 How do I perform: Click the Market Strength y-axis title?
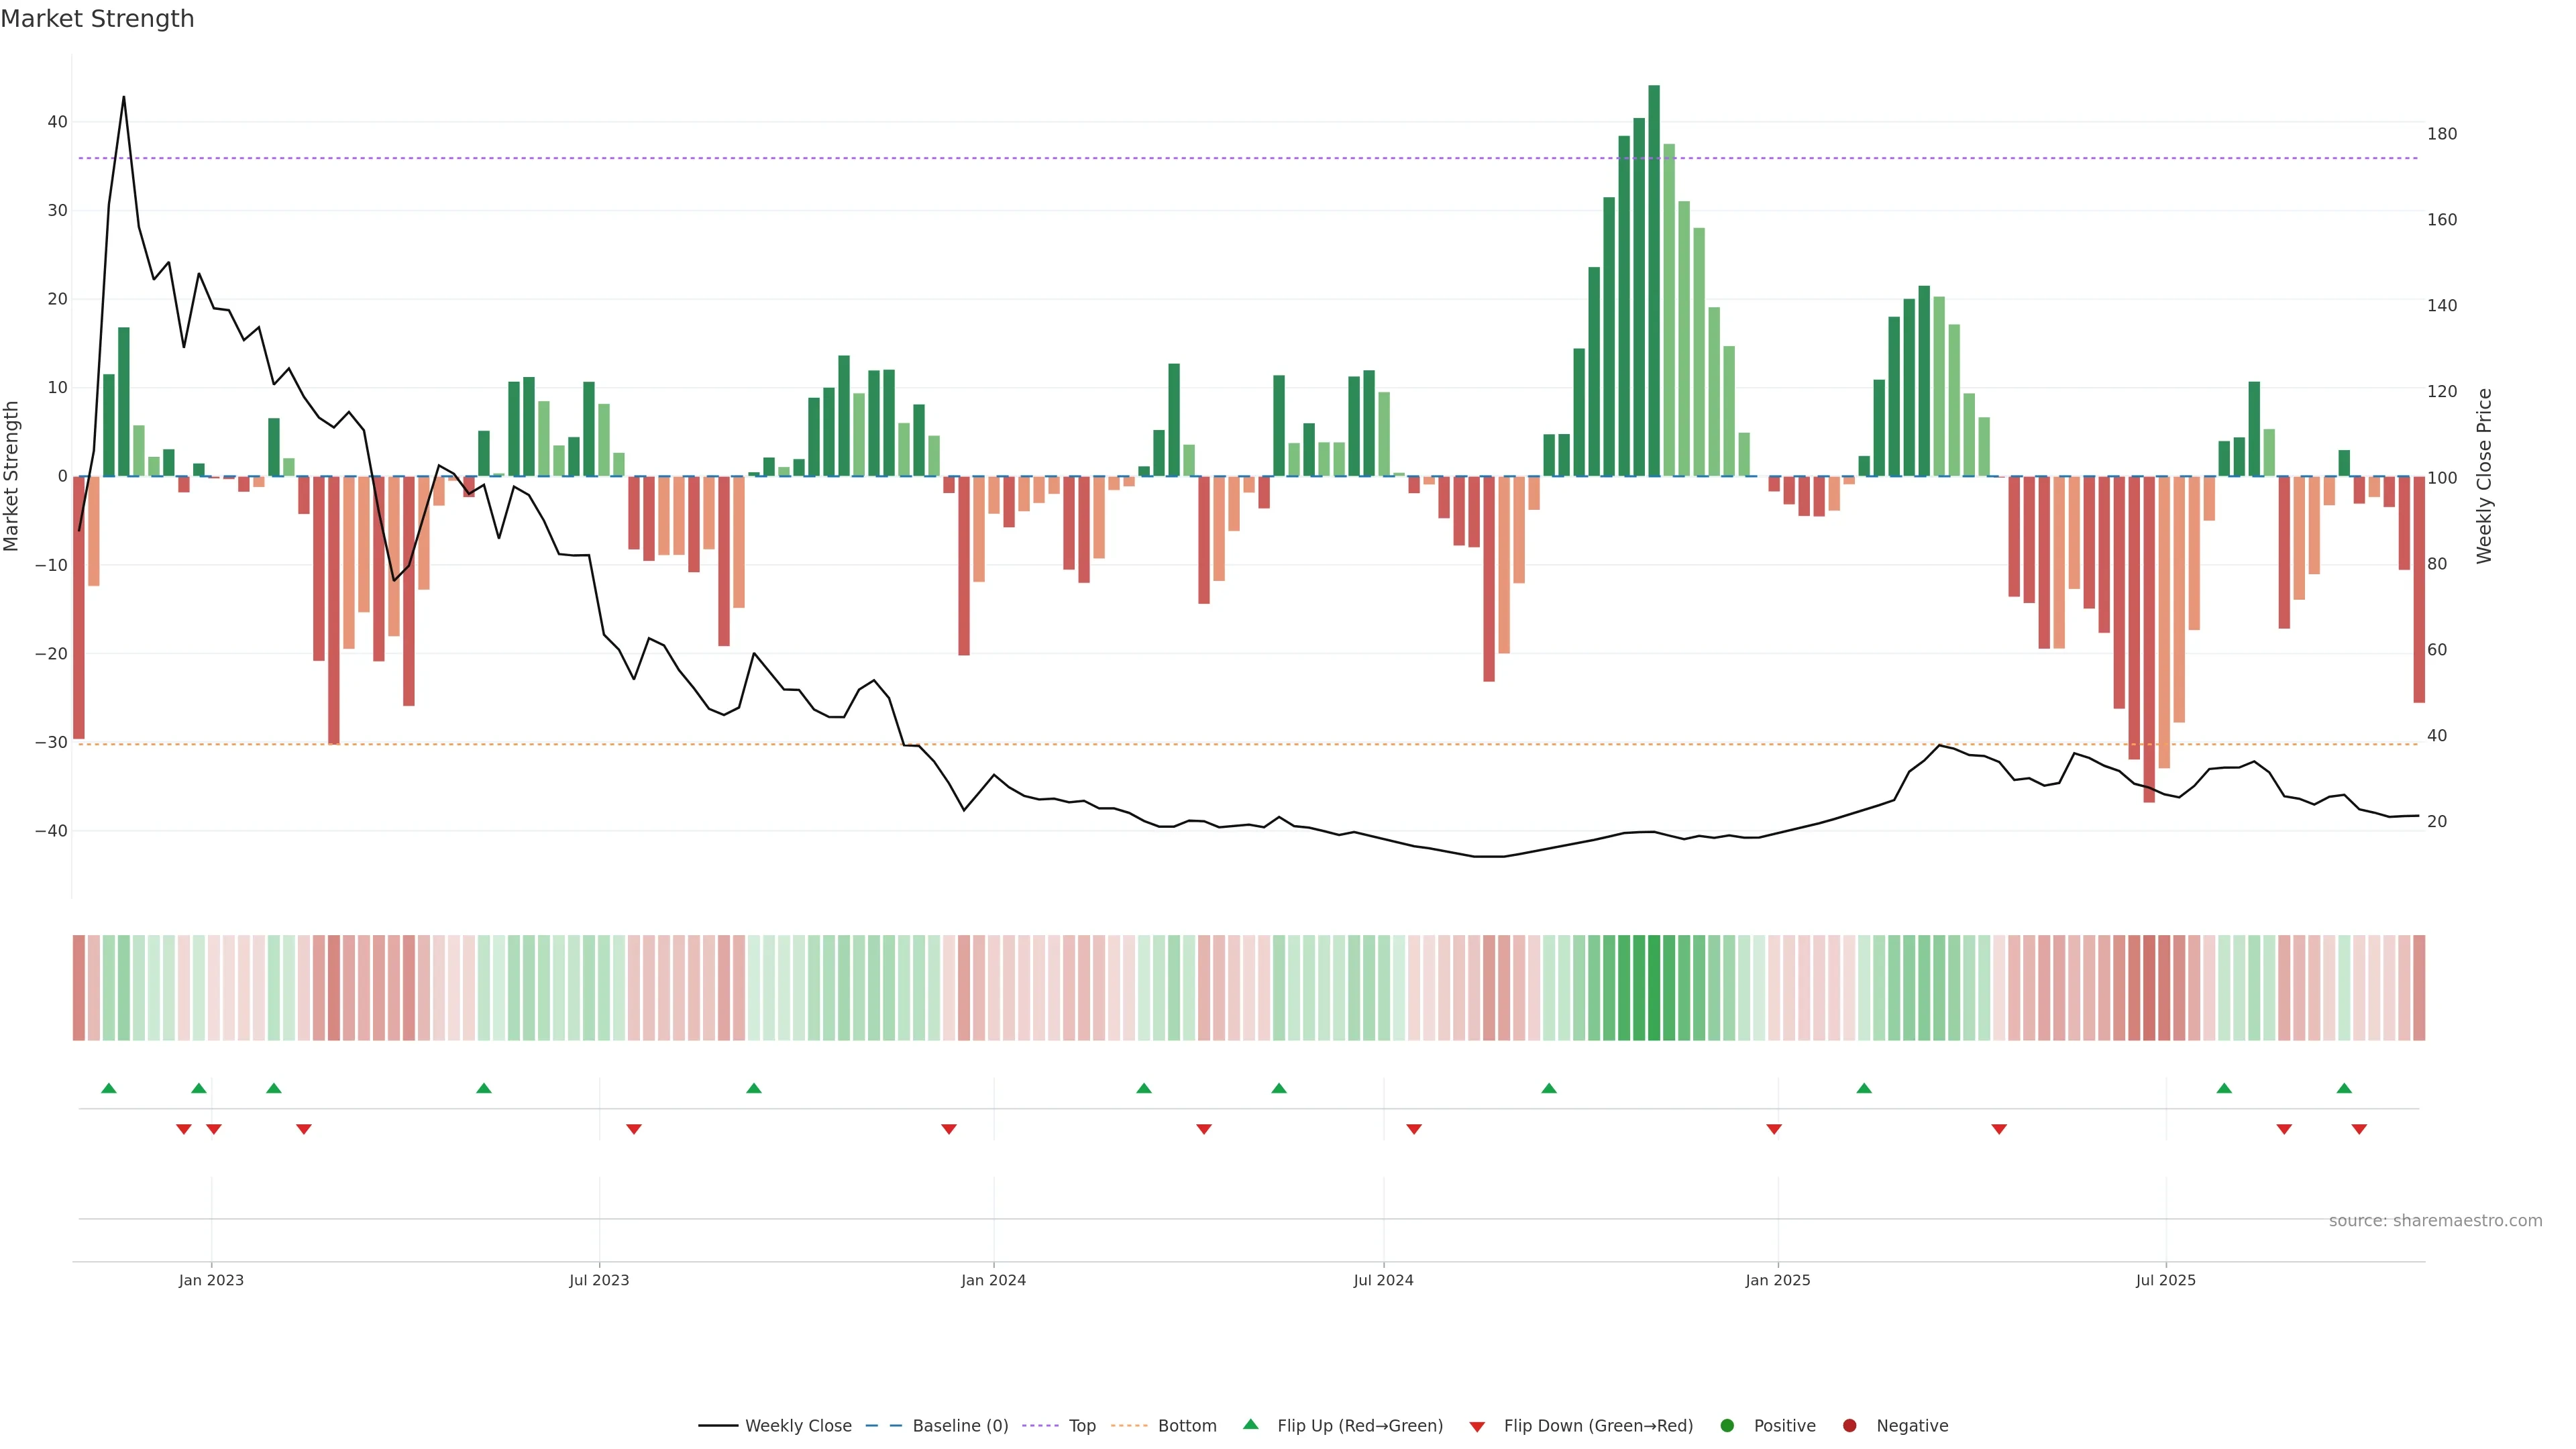point(12,476)
